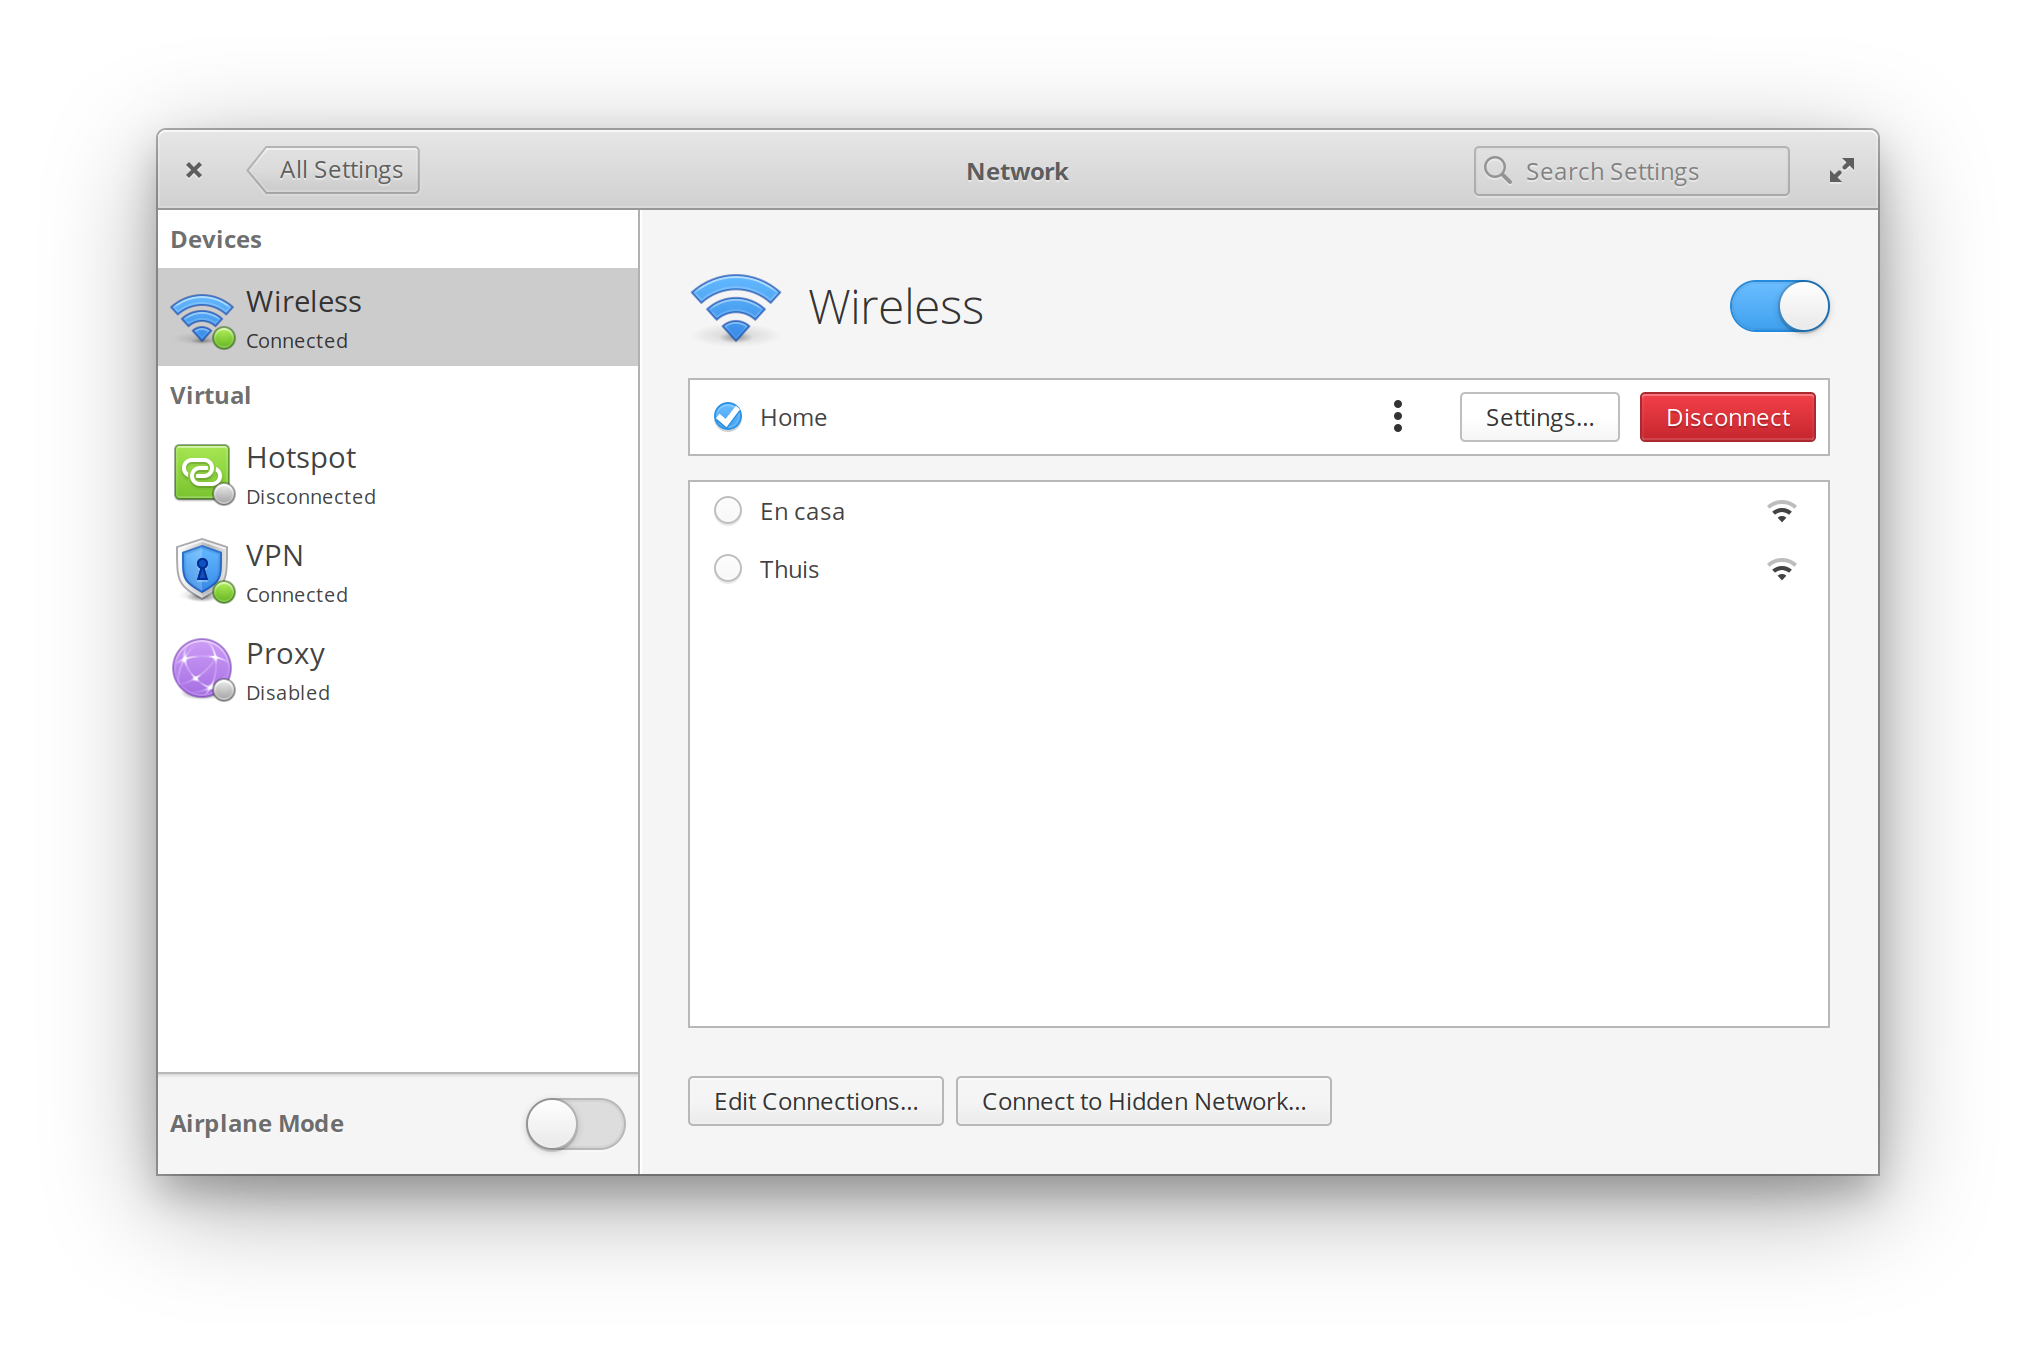Click the large Wireless header icon

(735, 307)
